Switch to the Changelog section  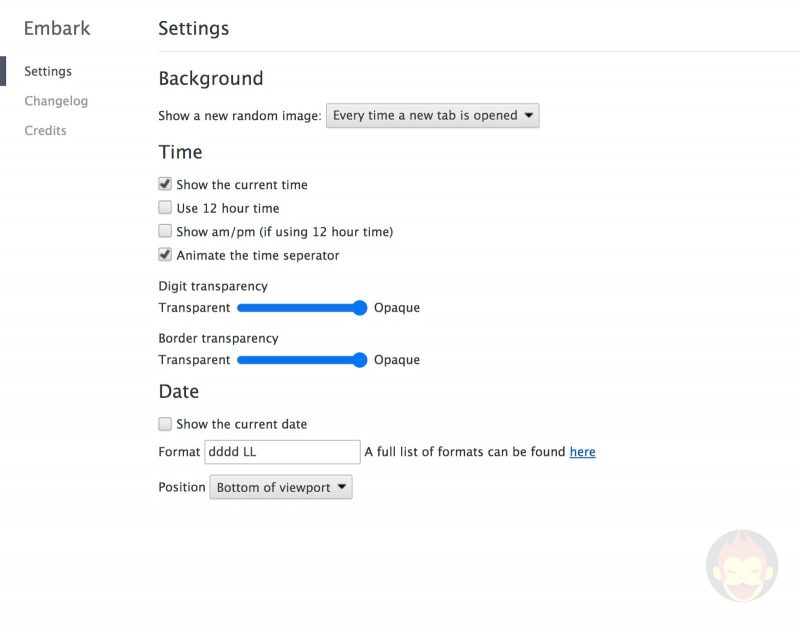[x=55, y=101]
